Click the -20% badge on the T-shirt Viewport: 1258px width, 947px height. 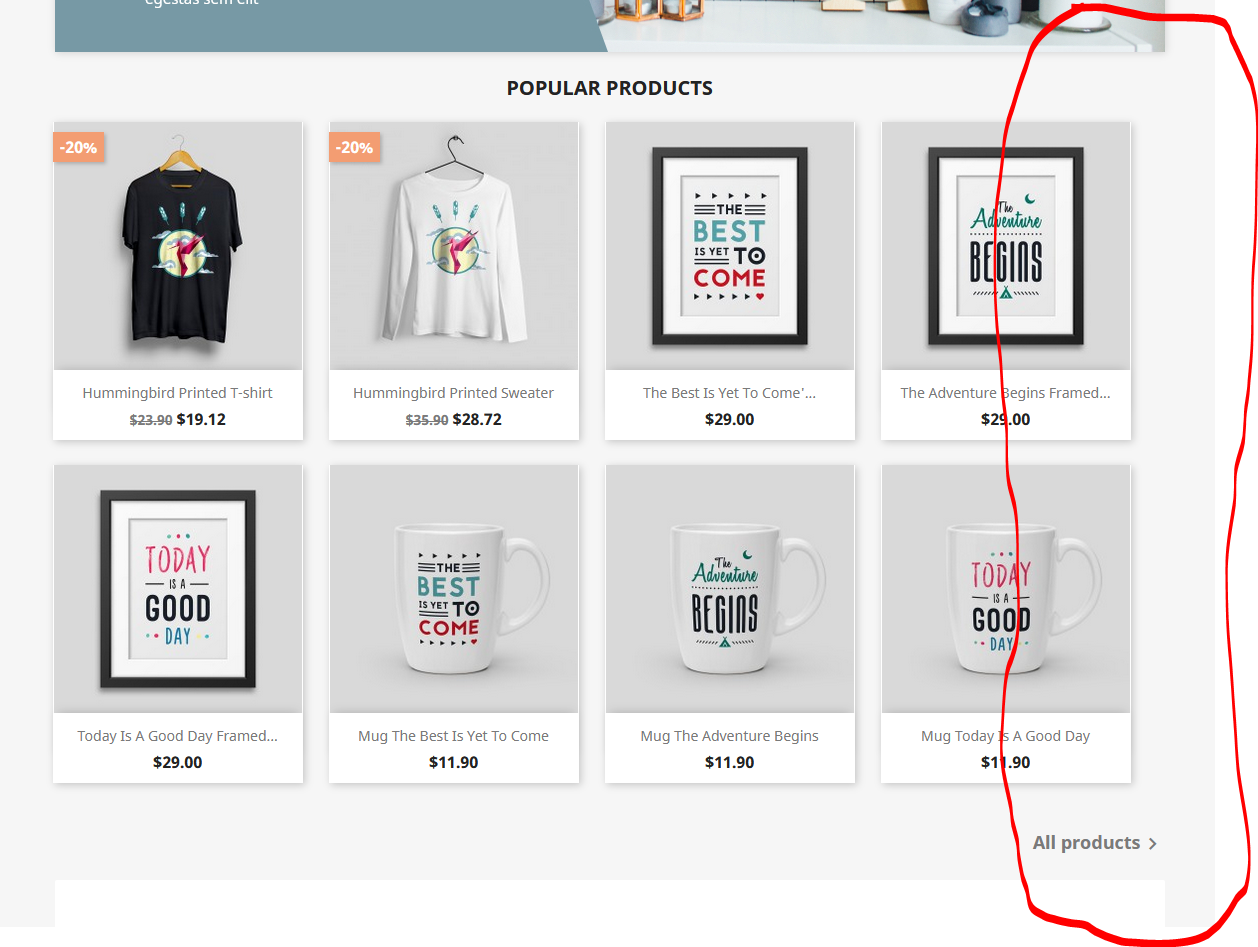78,147
